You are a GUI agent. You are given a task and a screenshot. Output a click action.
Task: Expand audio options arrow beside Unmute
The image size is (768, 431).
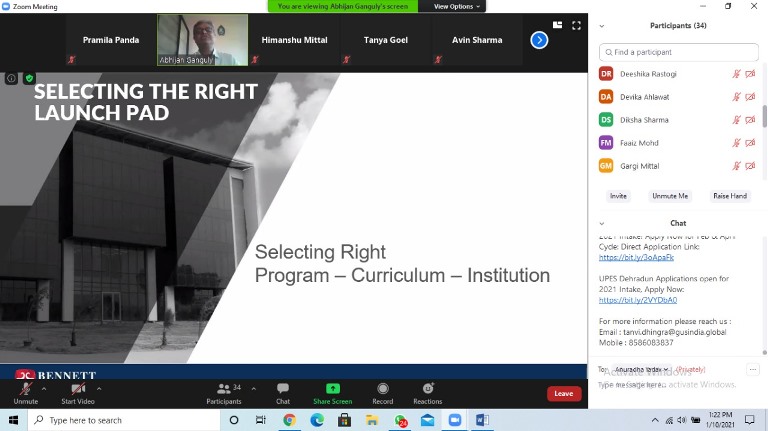[43, 387]
